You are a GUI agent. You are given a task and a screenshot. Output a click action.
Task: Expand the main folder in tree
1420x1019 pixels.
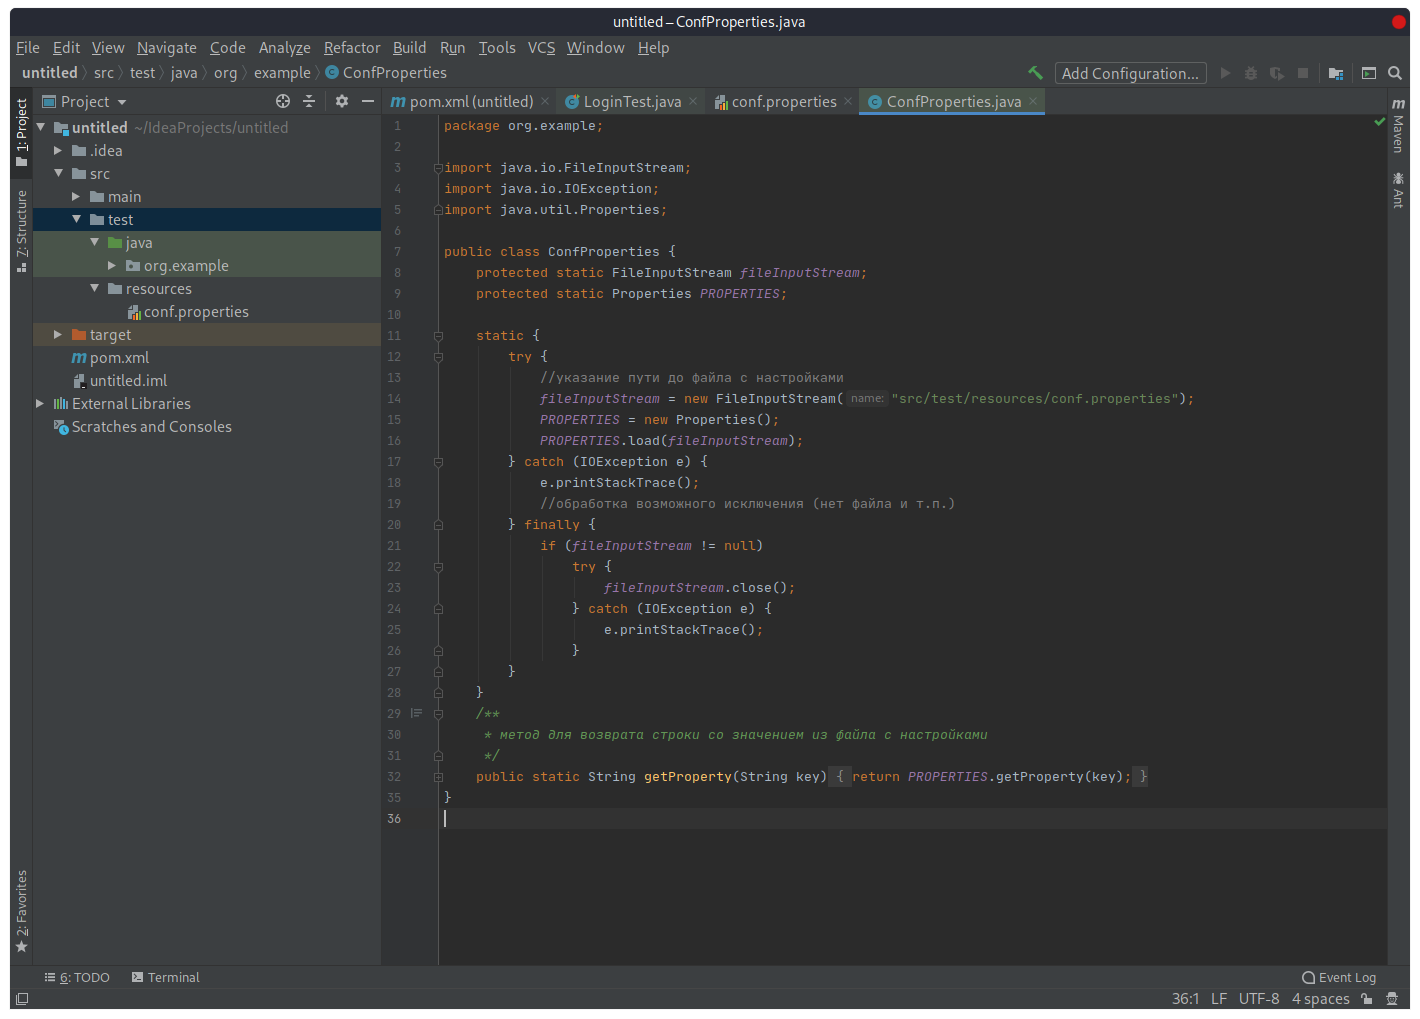pyautogui.click(x=76, y=197)
